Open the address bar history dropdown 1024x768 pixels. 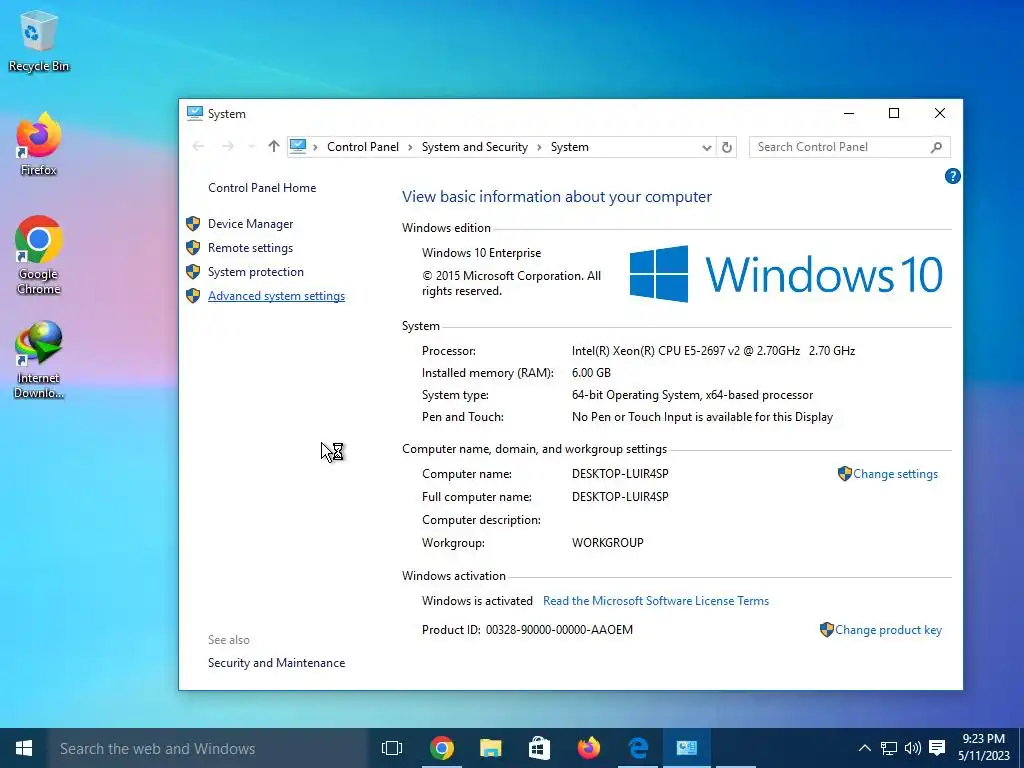pos(707,147)
